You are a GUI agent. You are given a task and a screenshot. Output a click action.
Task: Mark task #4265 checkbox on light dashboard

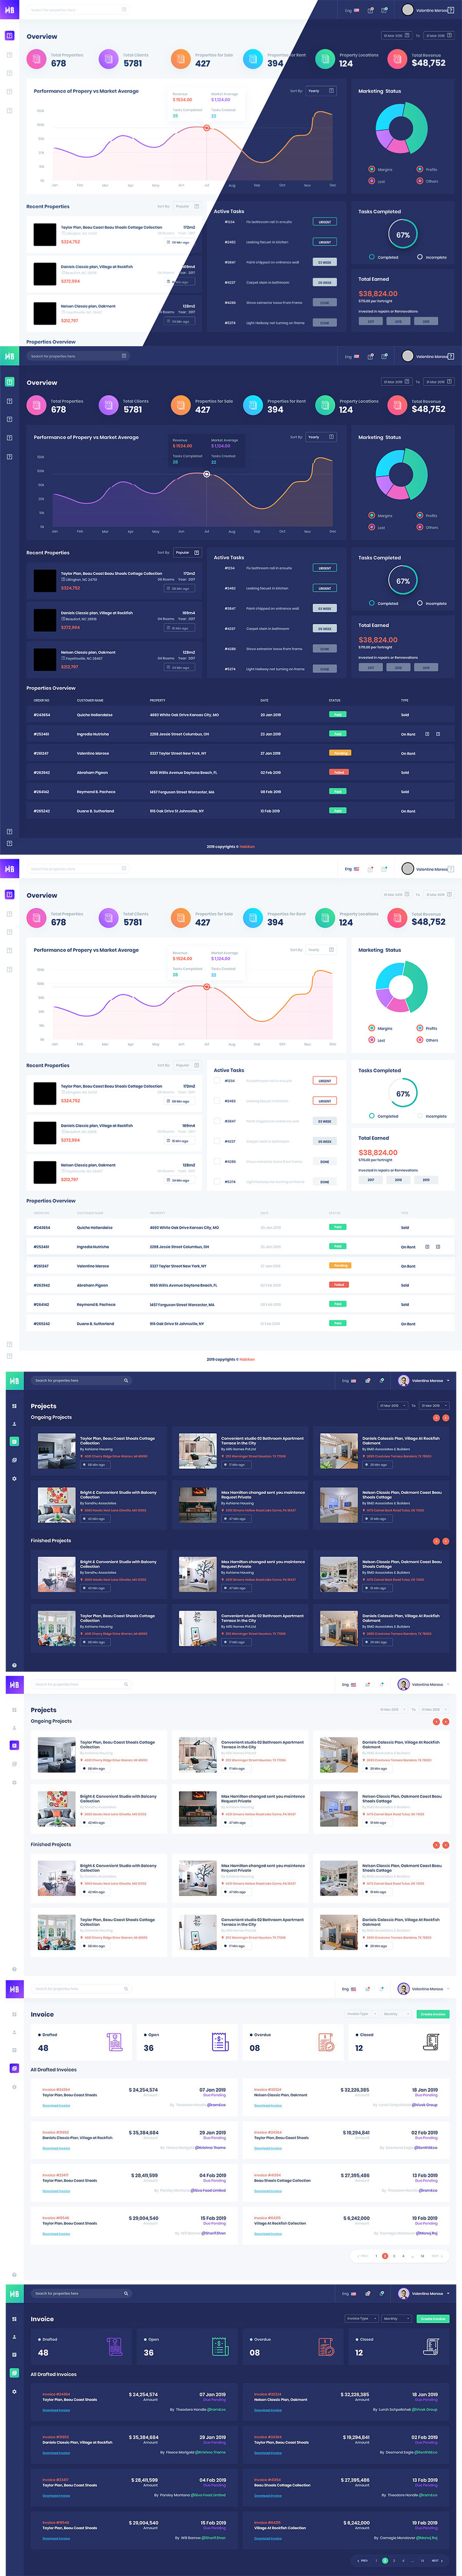tap(217, 1162)
